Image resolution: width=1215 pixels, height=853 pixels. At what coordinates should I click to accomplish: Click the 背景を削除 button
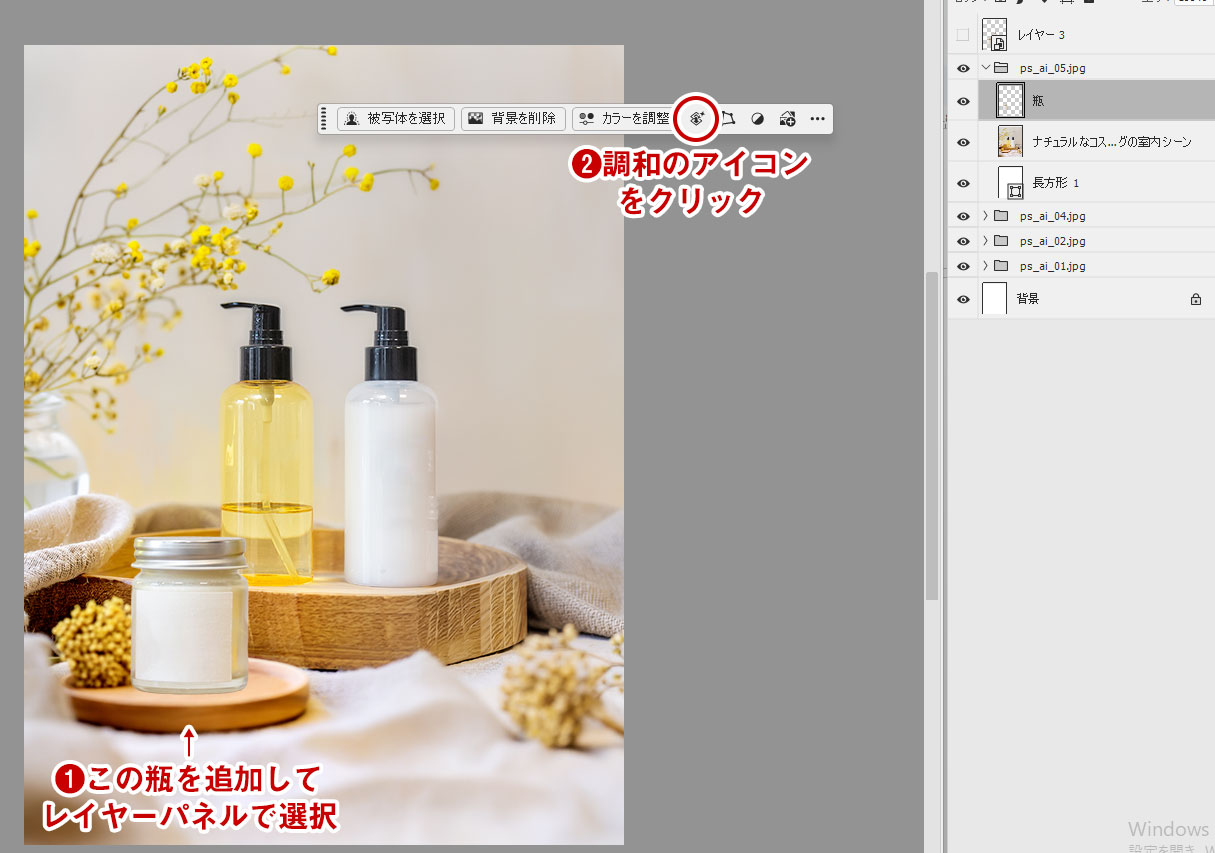click(x=513, y=118)
